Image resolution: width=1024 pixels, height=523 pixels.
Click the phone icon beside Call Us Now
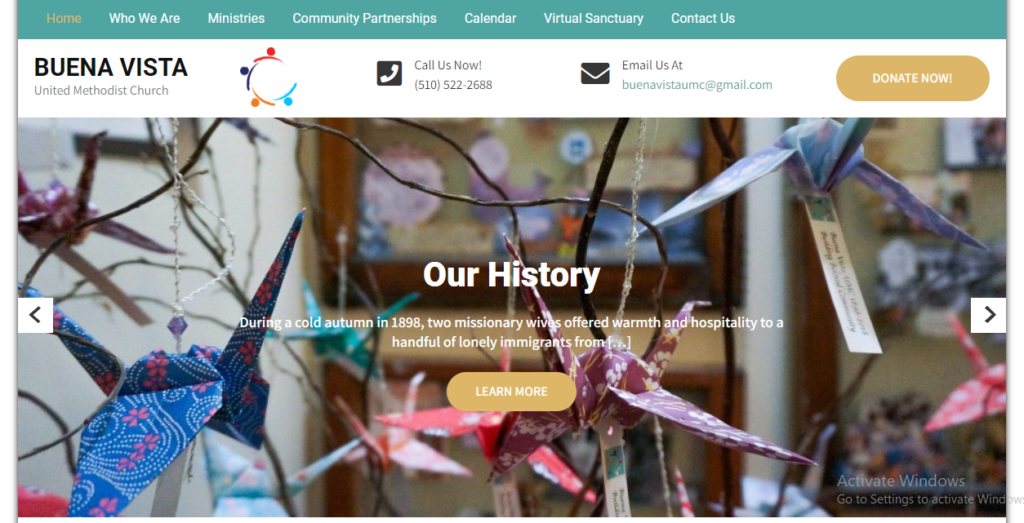[389, 74]
